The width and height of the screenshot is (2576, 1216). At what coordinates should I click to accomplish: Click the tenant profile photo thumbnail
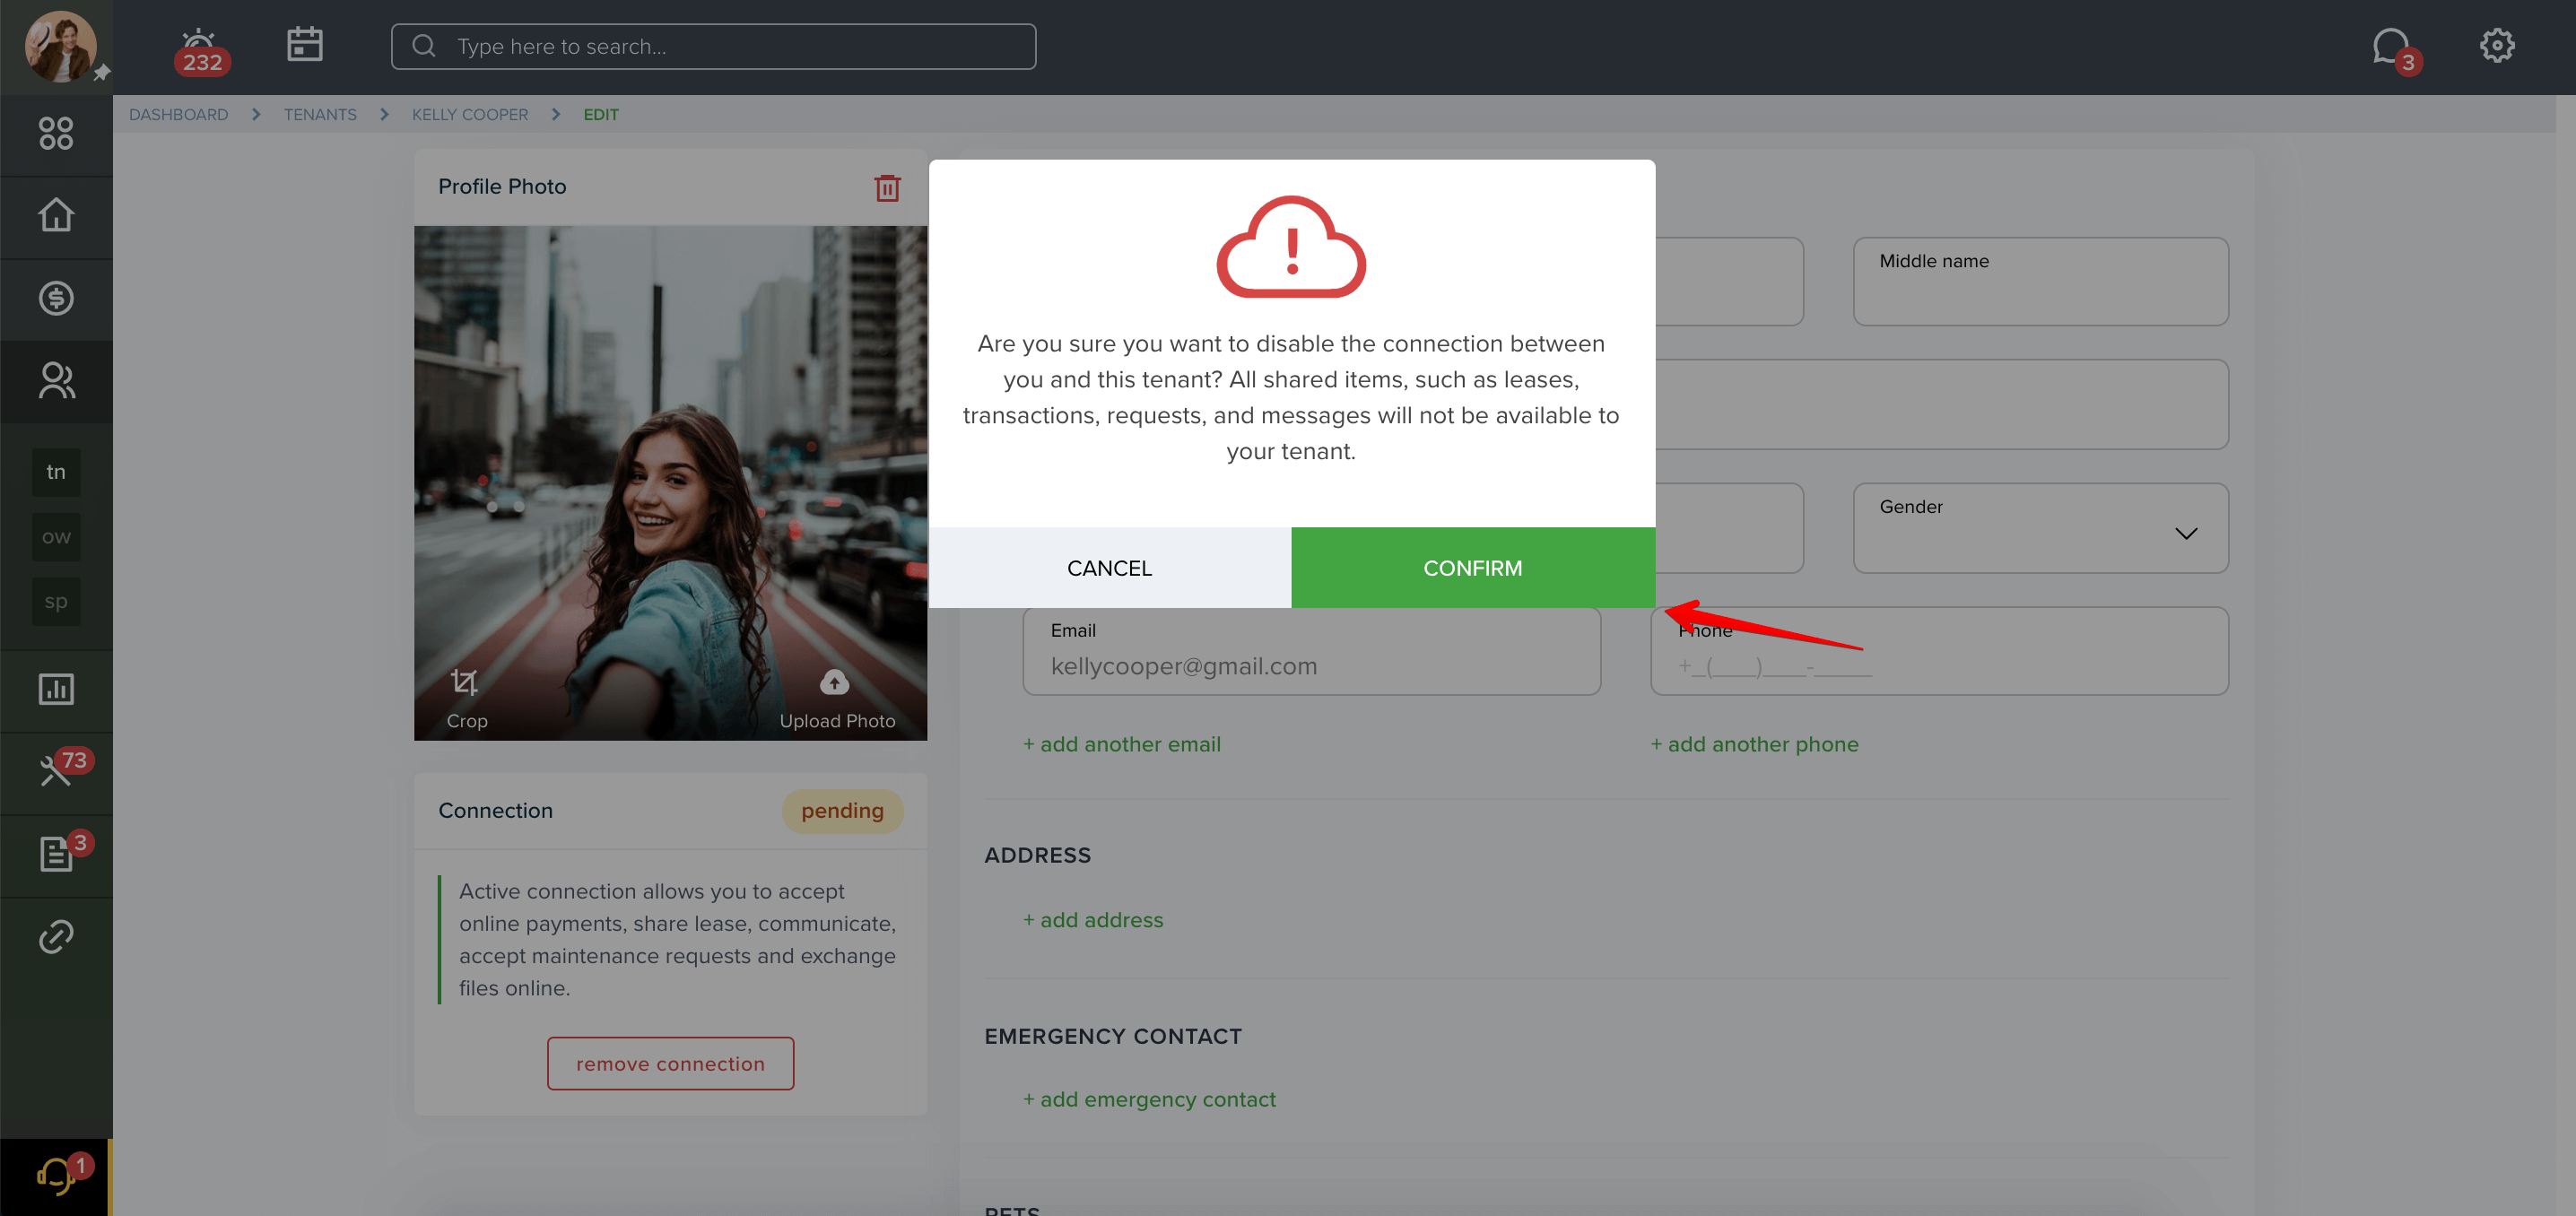click(670, 483)
